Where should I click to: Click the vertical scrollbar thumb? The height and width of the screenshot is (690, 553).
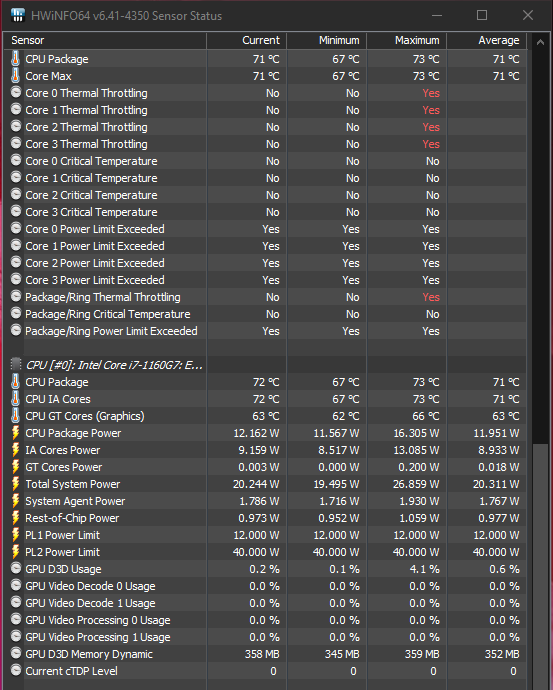[x=540, y=567]
